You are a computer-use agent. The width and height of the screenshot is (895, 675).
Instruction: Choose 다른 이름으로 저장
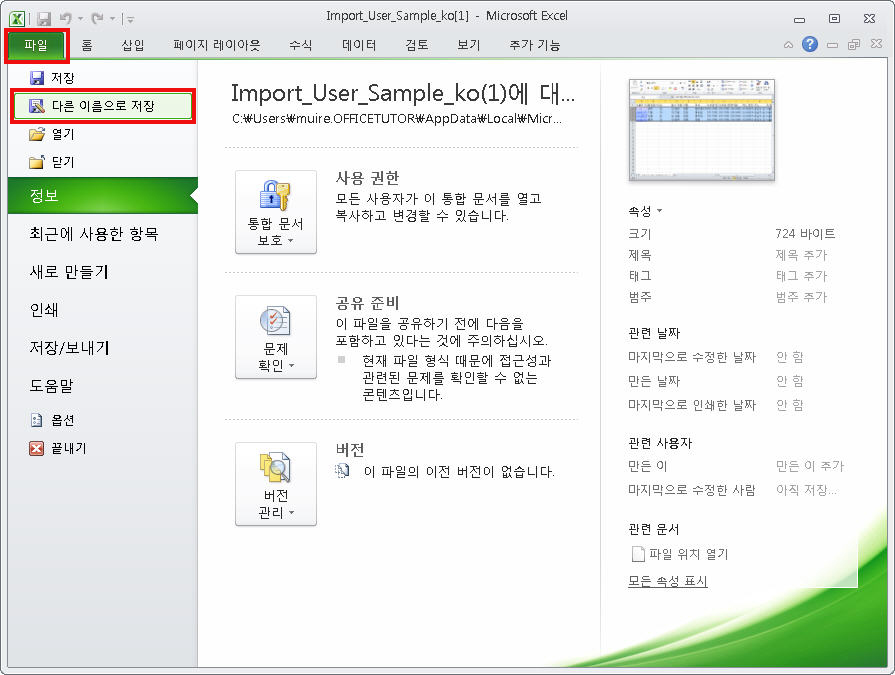(x=103, y=106)
